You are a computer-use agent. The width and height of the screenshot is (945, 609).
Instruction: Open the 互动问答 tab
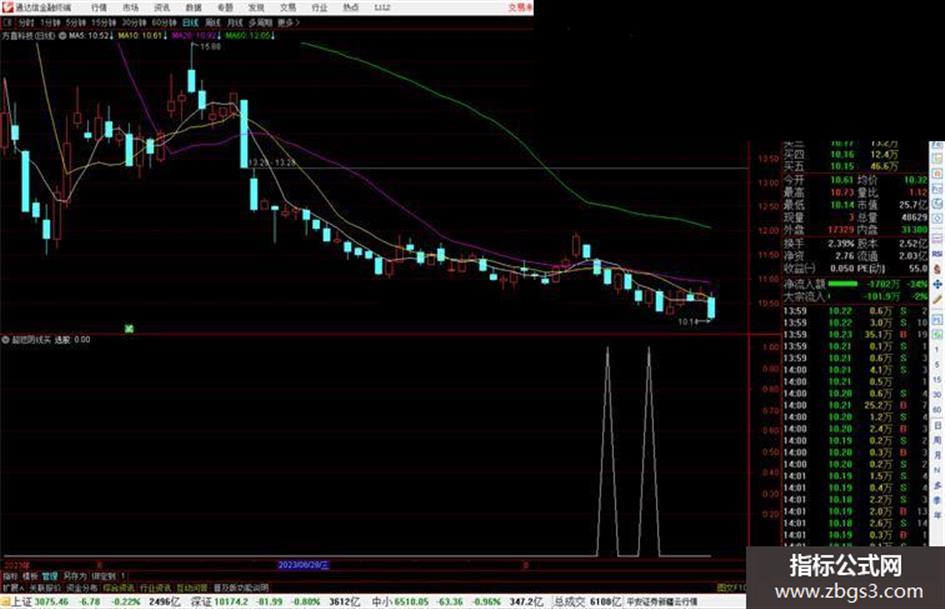click(x=192, y=587)
